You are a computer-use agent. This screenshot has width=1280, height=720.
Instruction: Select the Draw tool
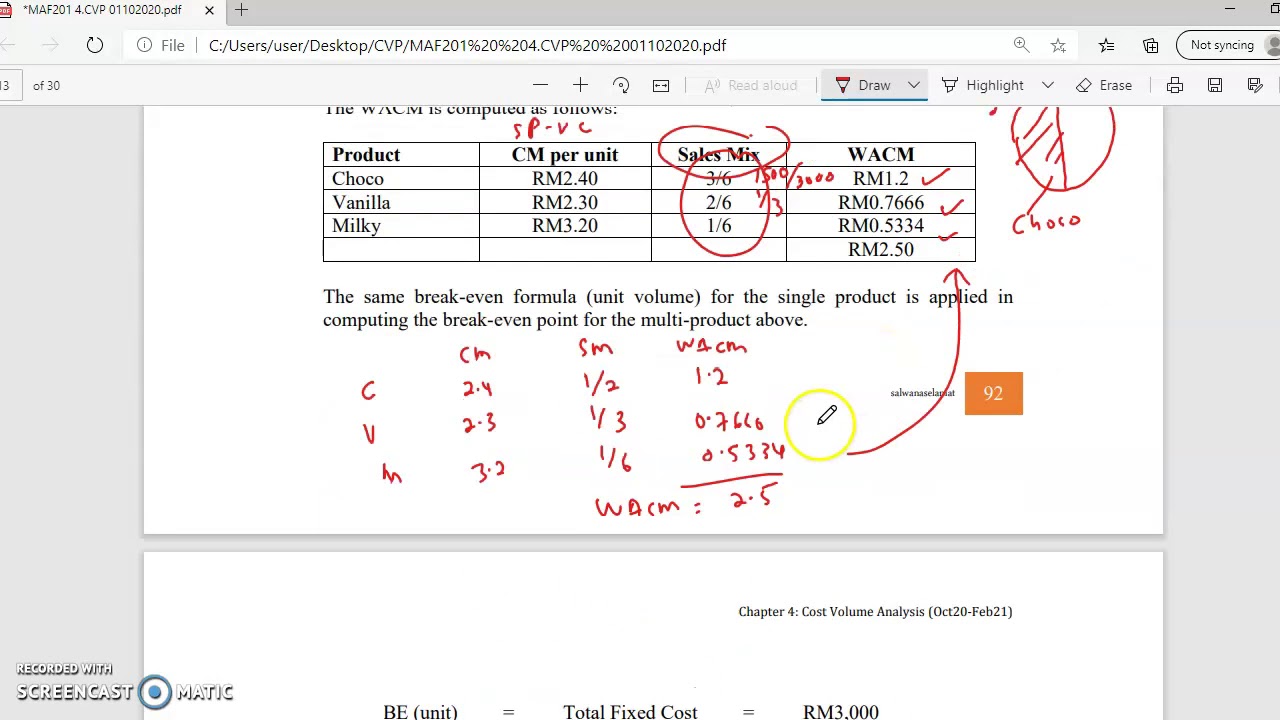(x=862, y=85)
